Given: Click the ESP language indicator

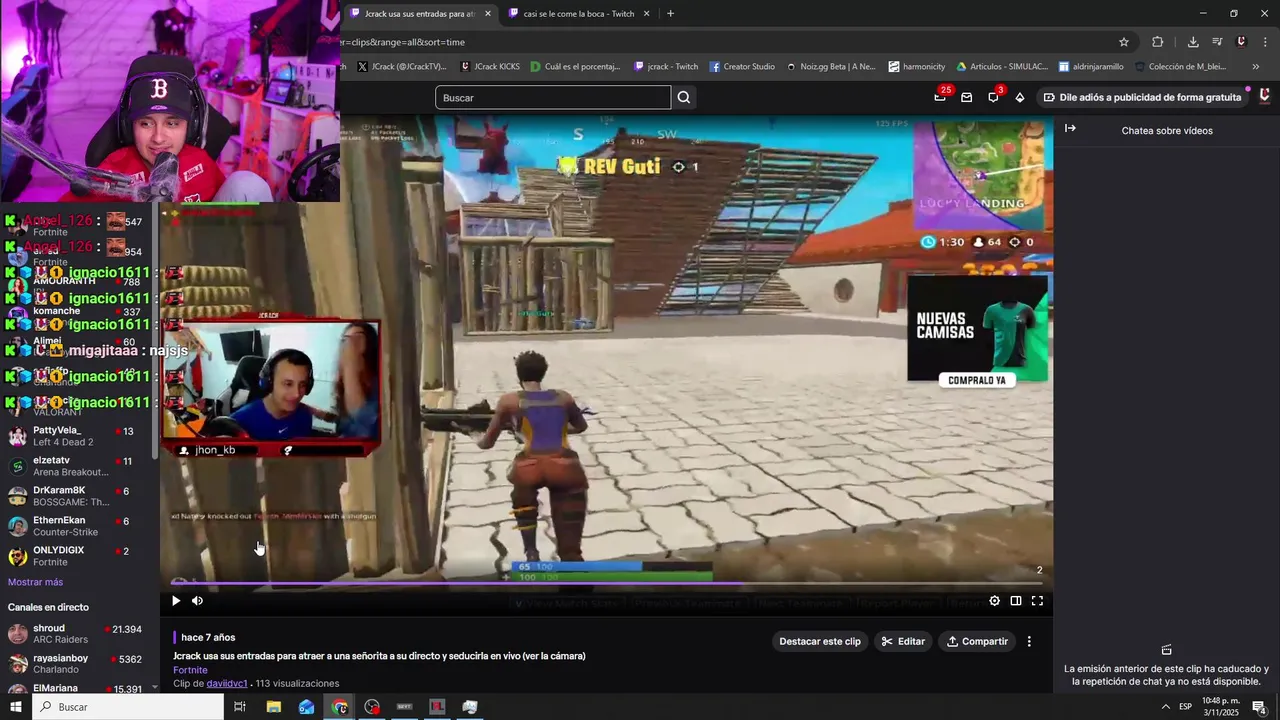Looking at the screenshot, I should [x=1185, y=707].
